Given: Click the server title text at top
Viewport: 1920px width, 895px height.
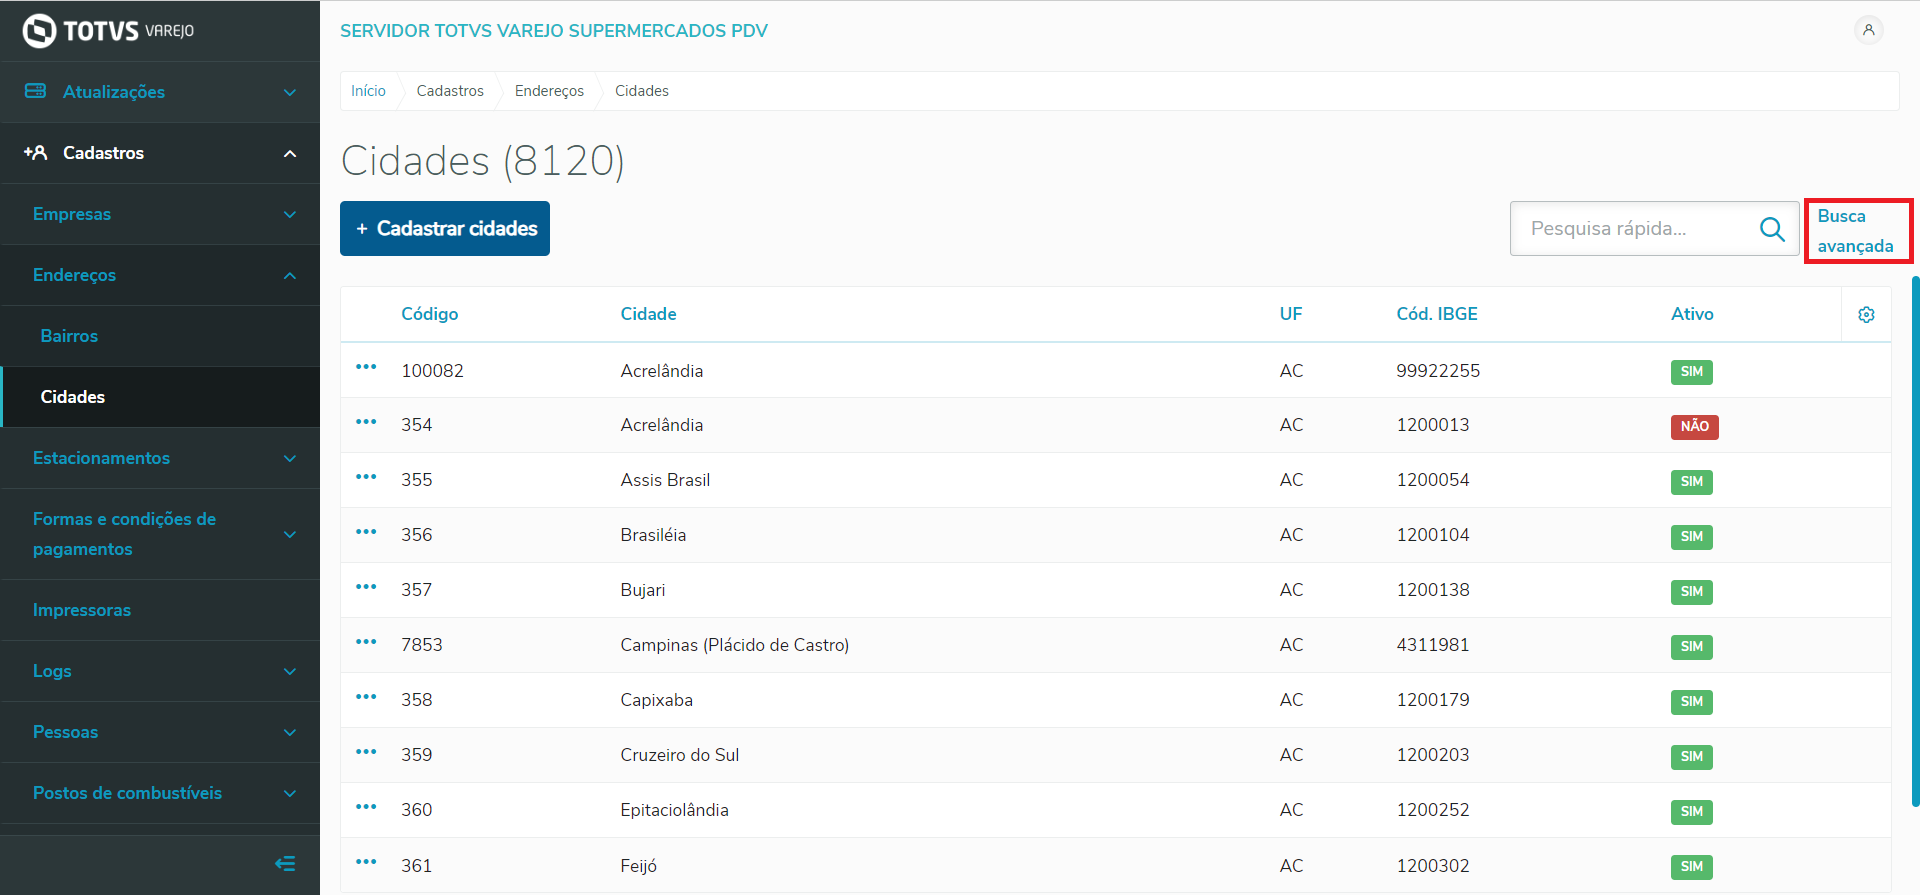Looking at the screenshot, I should pos(554,31).
